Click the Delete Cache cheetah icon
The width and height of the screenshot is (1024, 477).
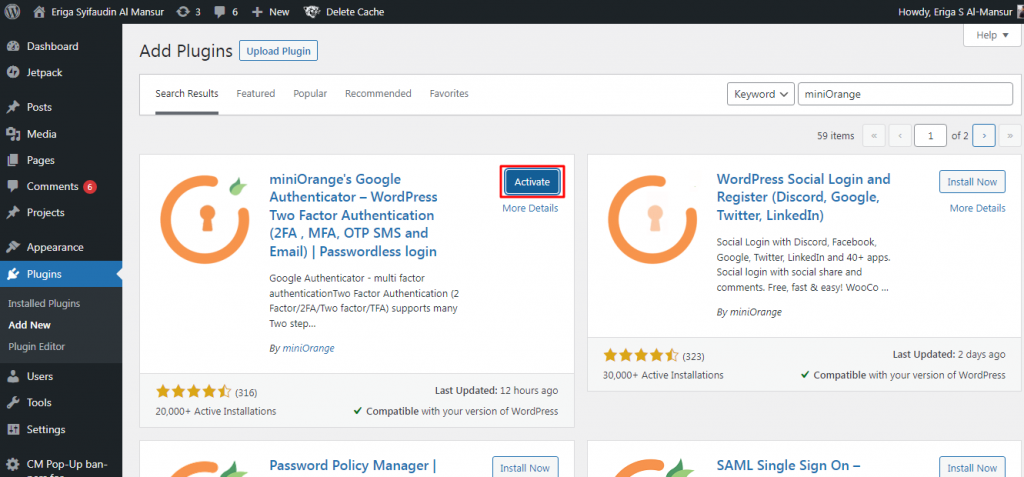pyautogui.click(x=312, y=12)
